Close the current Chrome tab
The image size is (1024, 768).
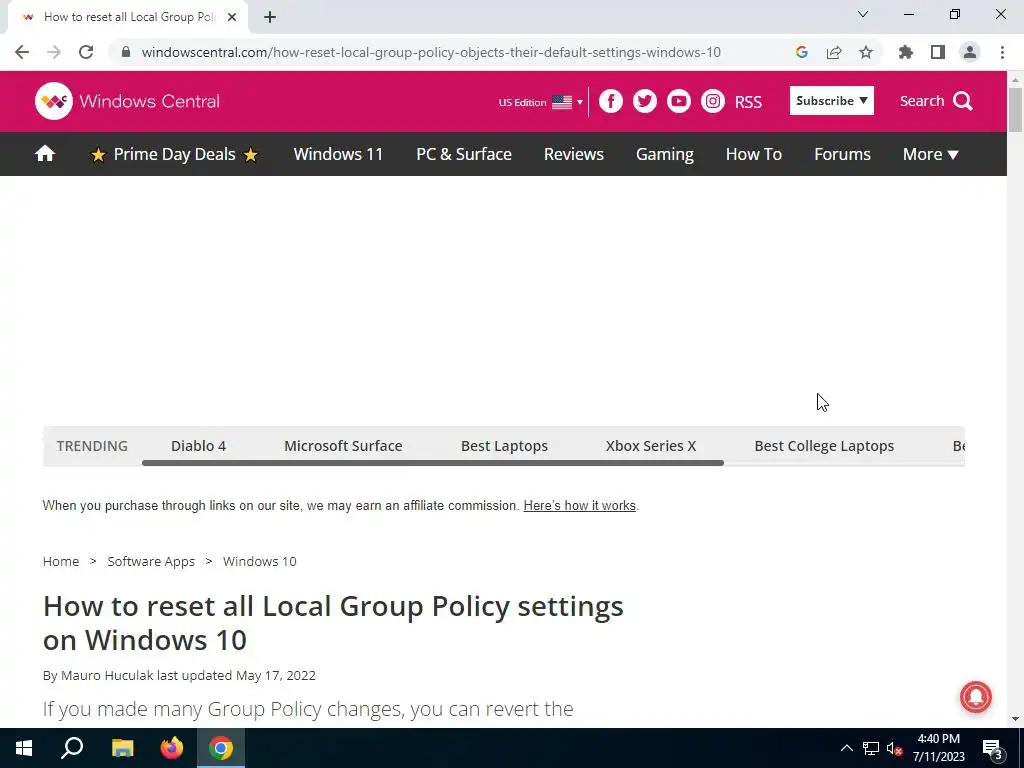tap(232, 17)
